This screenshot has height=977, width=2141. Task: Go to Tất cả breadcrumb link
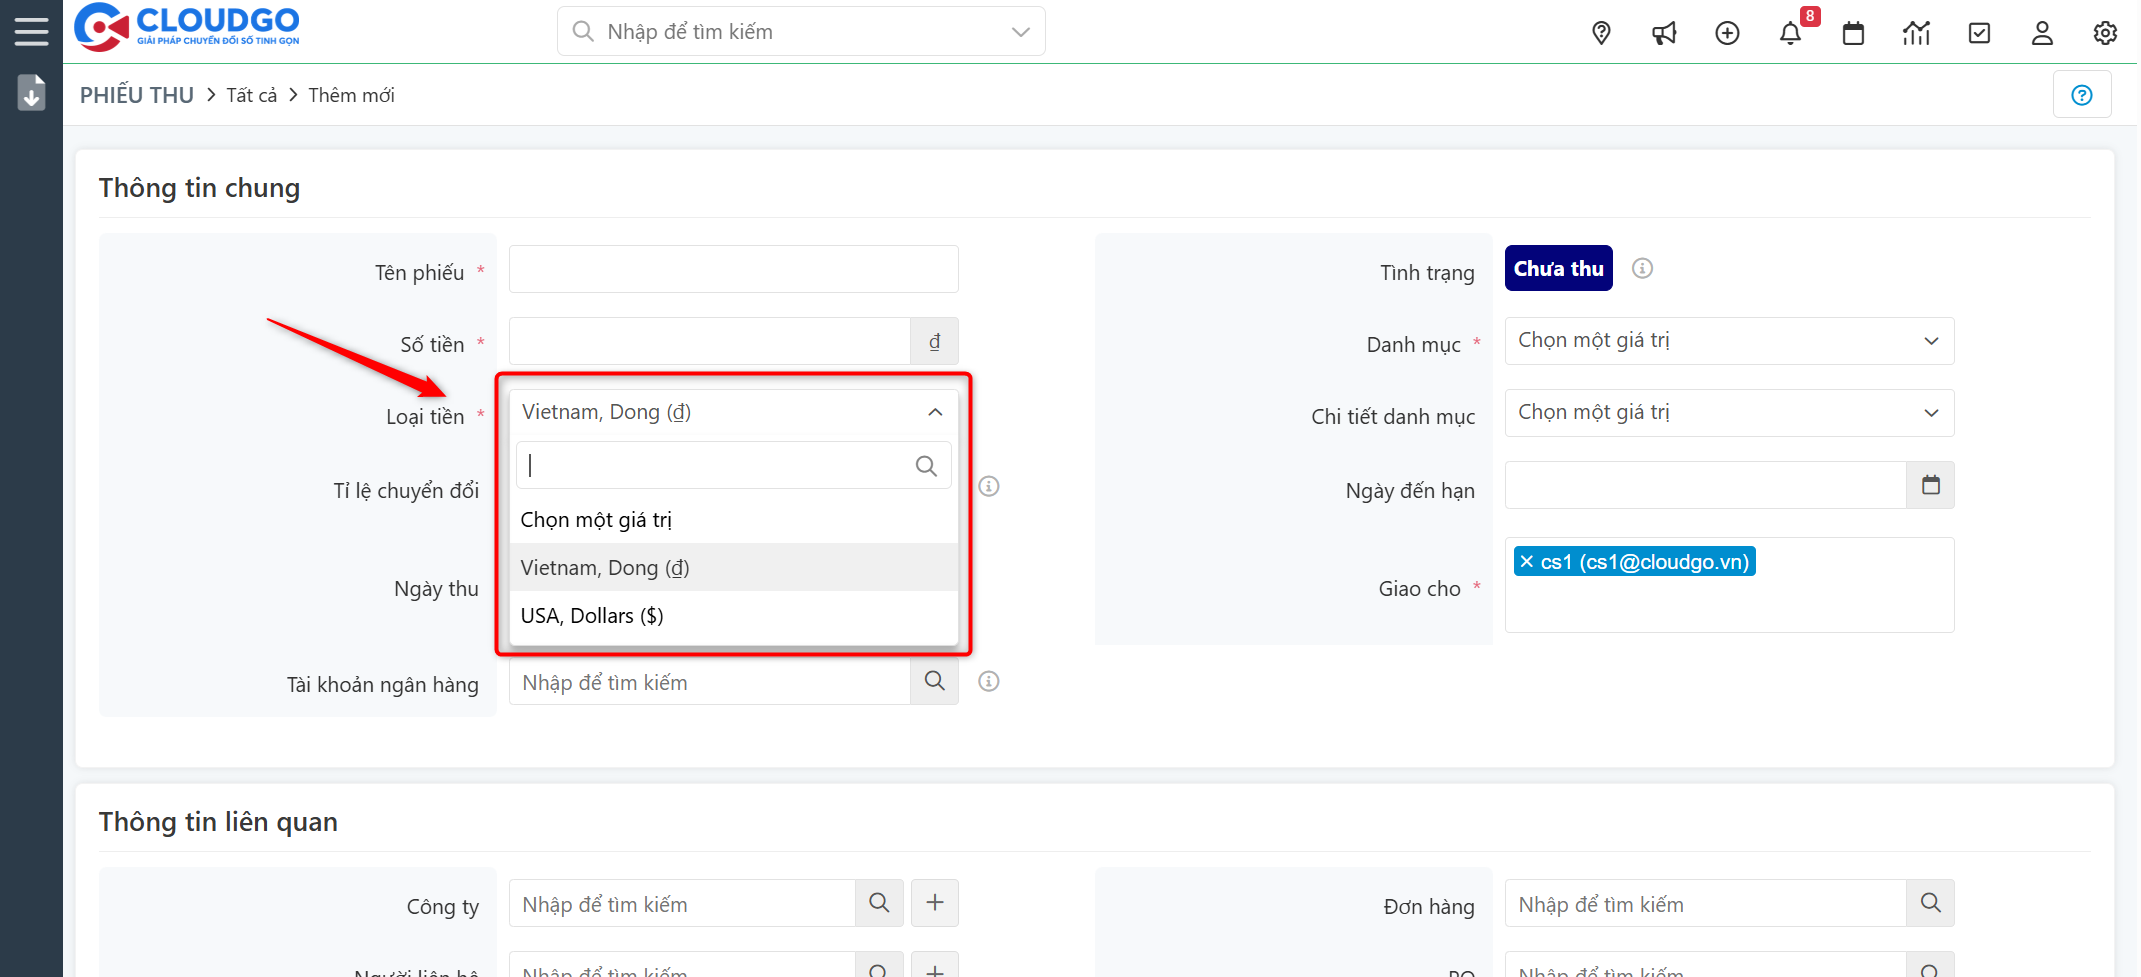coord(251,95)
